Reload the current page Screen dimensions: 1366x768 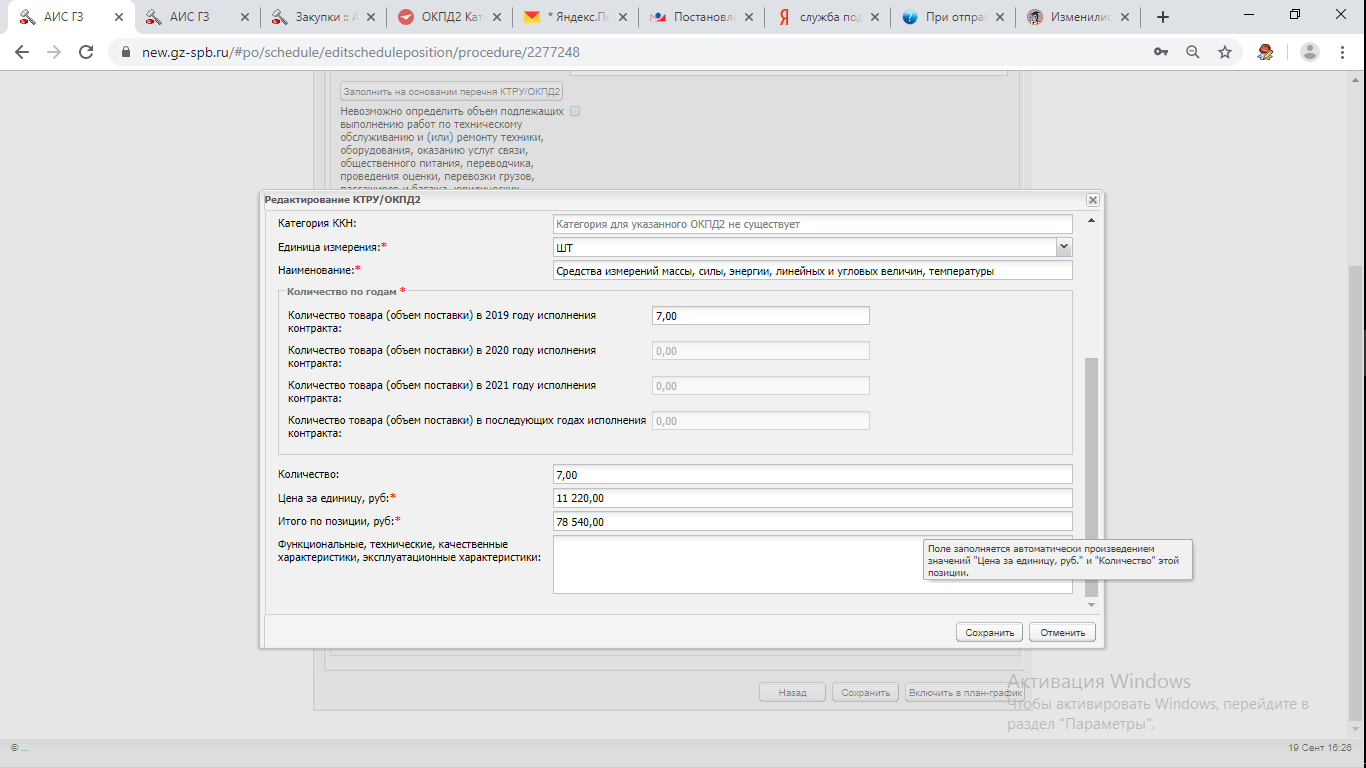86,52
